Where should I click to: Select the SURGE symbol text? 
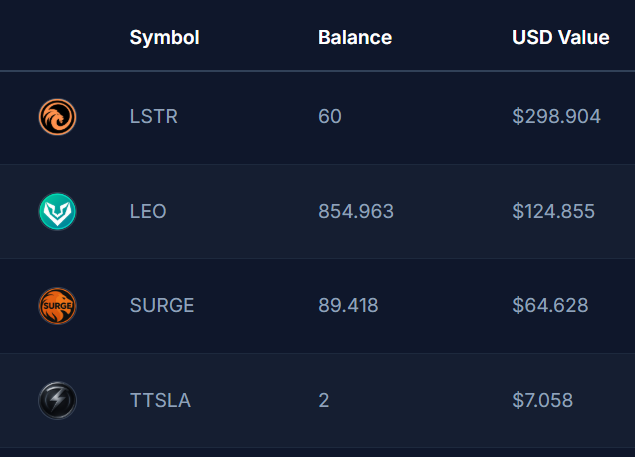pos(162,305)
